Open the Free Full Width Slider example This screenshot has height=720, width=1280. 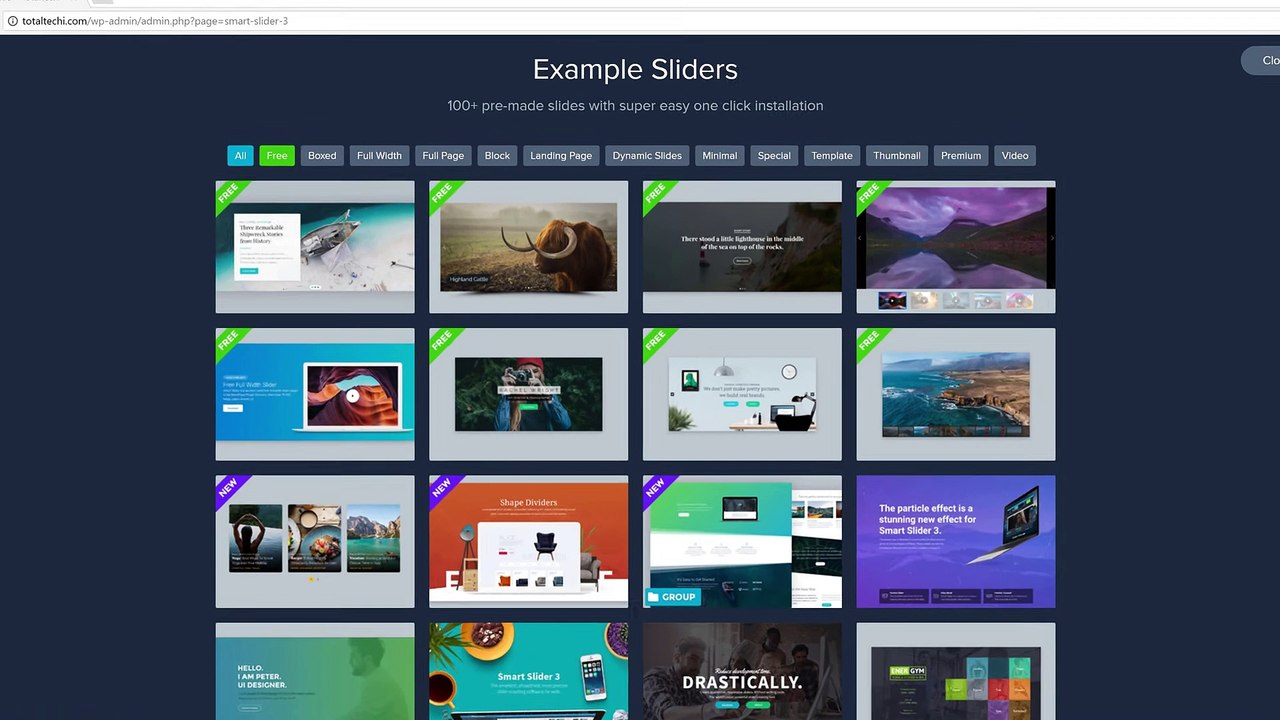pyautogui.click(x=315, y=394)
